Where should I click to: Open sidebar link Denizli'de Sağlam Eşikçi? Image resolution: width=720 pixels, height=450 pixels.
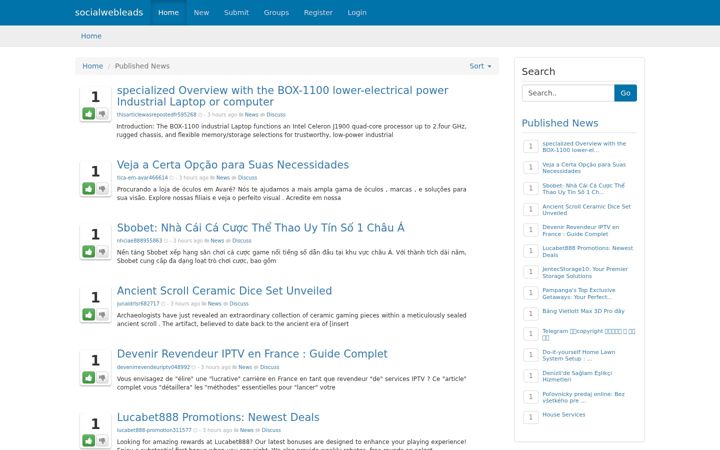click(577, 376)
